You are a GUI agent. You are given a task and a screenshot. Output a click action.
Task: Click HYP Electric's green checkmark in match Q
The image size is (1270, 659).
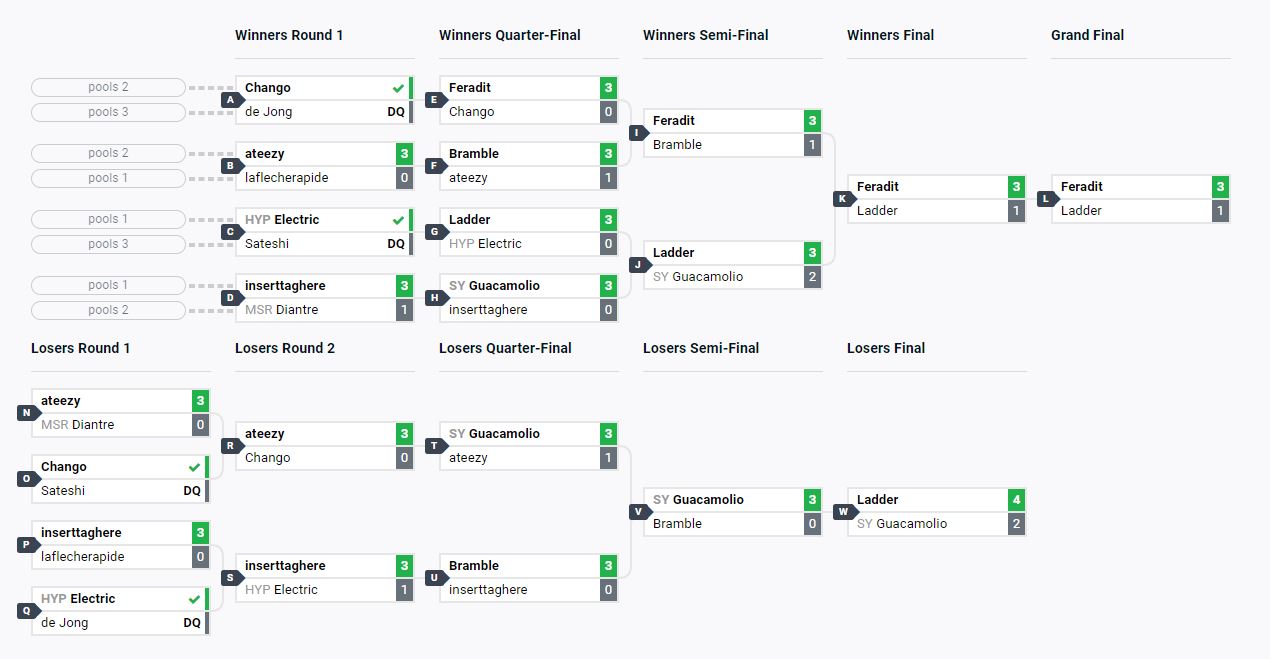point(194,599)
